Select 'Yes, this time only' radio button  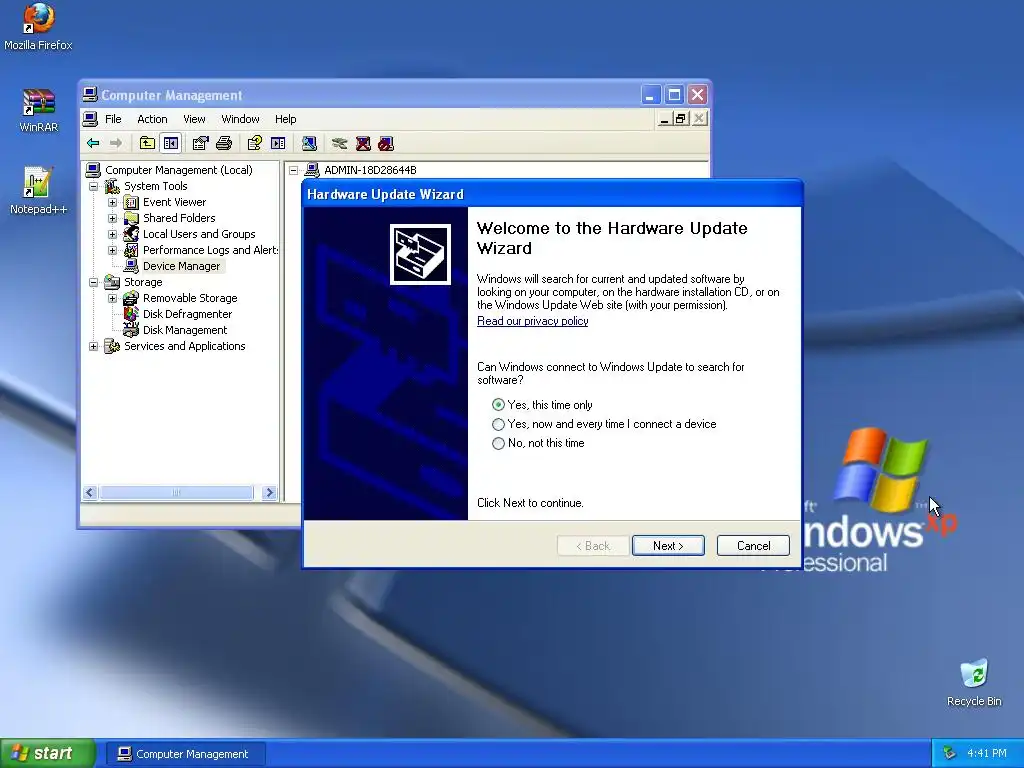pyautogui.click(x=498, y=405)
